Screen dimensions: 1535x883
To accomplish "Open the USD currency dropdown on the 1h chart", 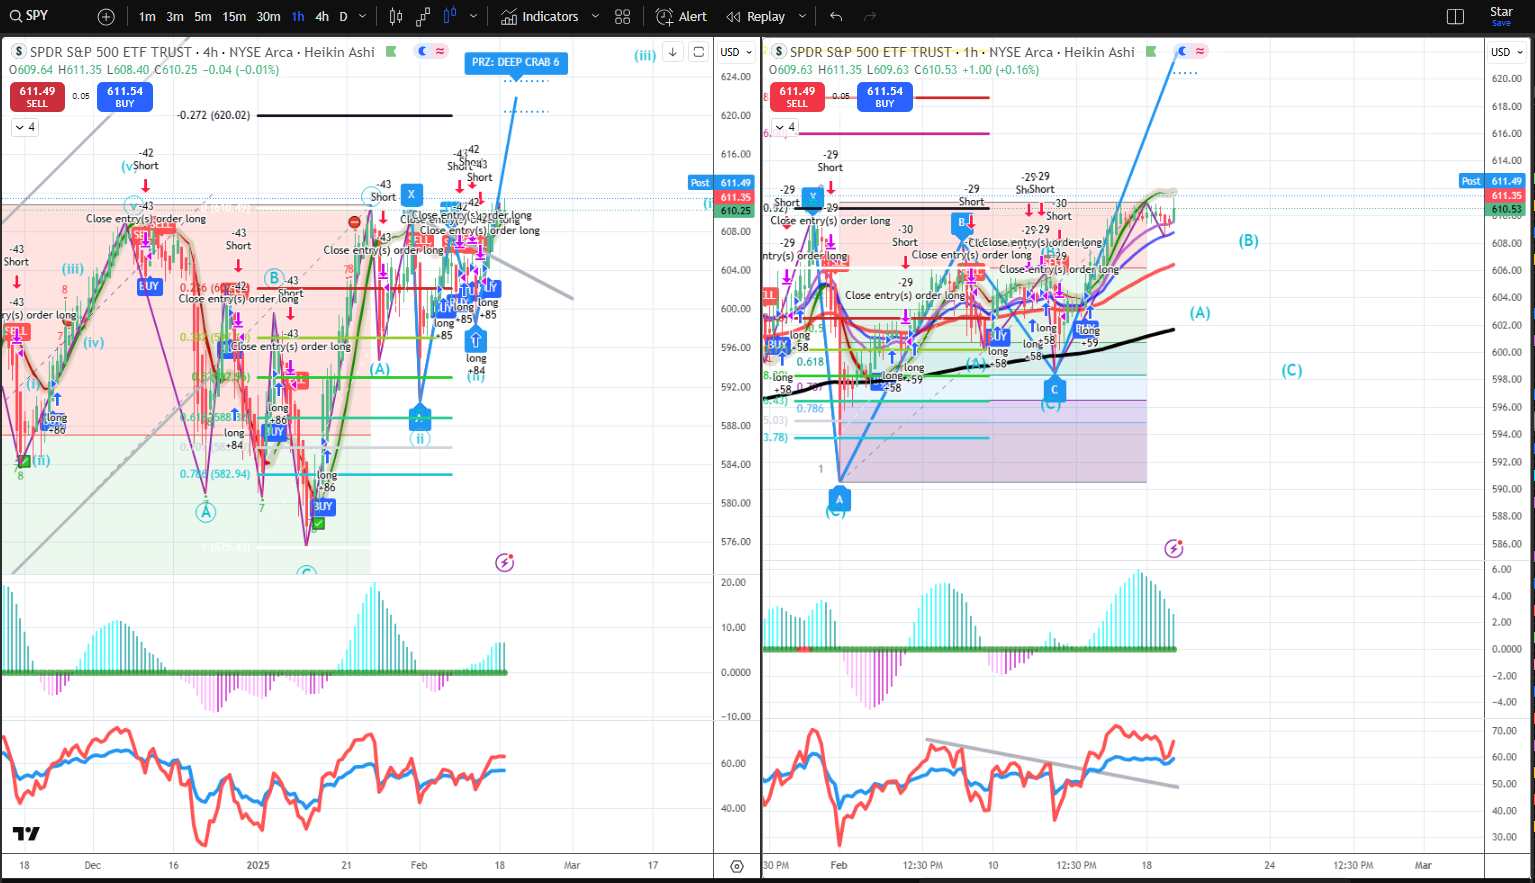I will pyautogui.click(x=1507, y=52).
